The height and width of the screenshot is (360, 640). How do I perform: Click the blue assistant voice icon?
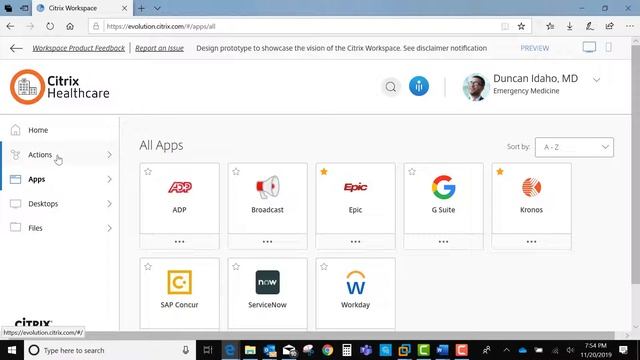419,86
